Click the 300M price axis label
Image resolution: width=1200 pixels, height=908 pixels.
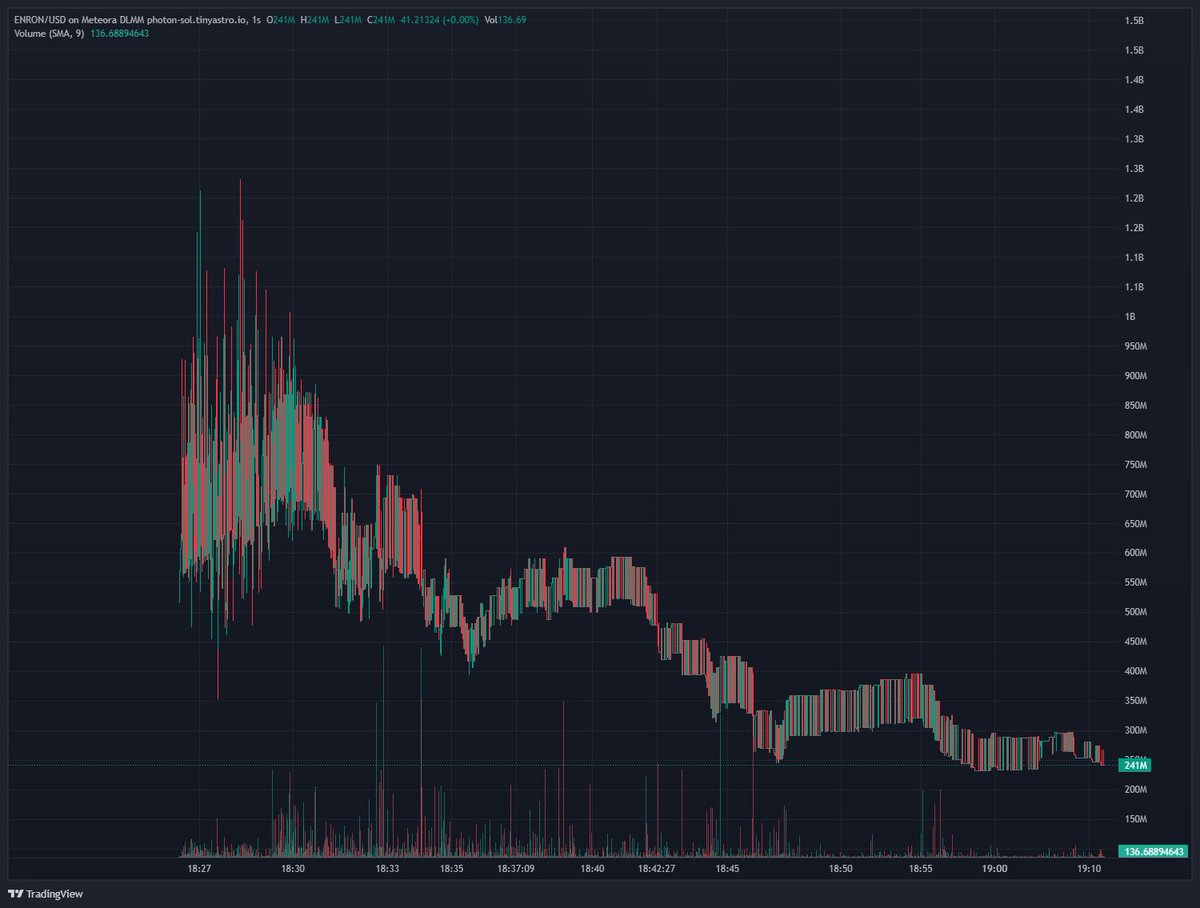coord(1135,730)
